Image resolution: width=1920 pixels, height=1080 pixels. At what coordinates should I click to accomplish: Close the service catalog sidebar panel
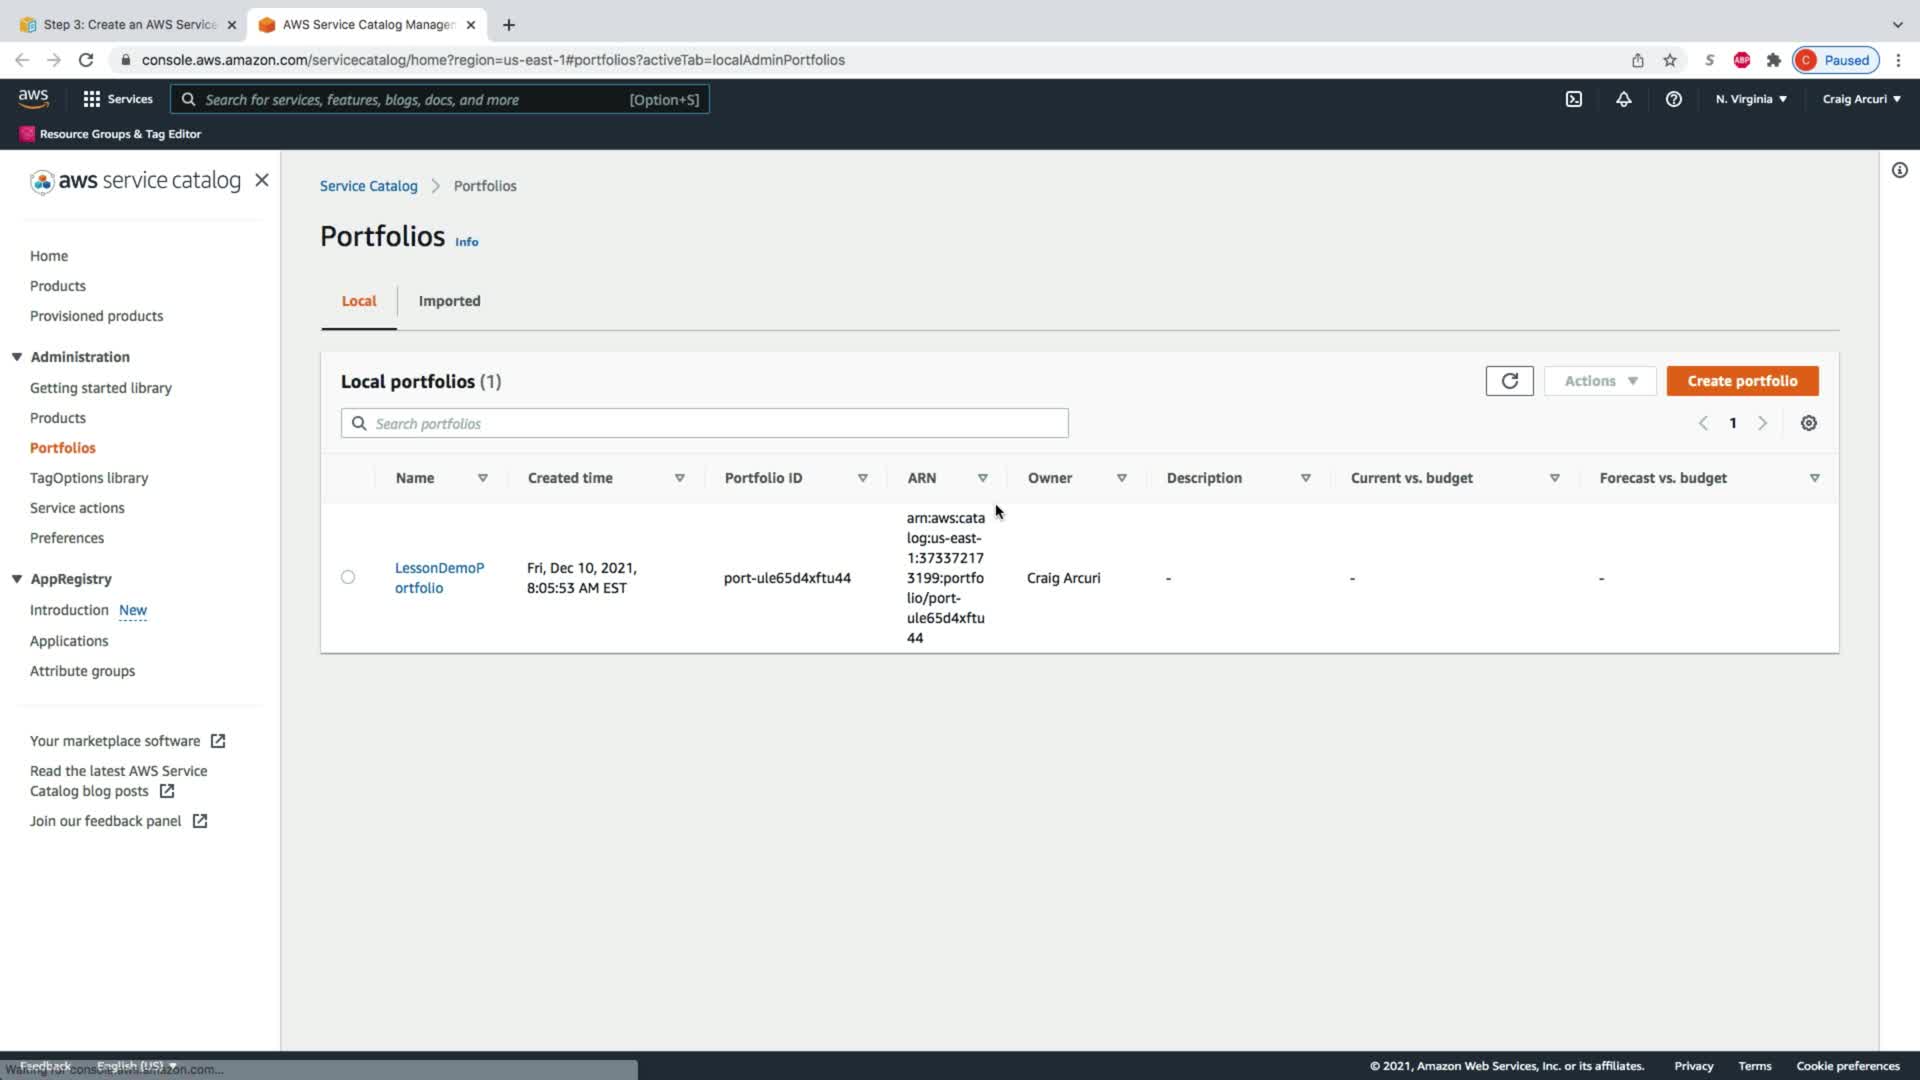(262, 180)
